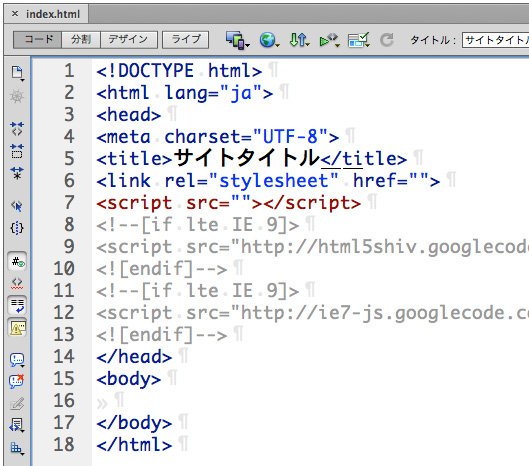Click the Select Parent Tag icon
Image resolution: width=529 pixels, height=466 pixels.
[17, 205]
